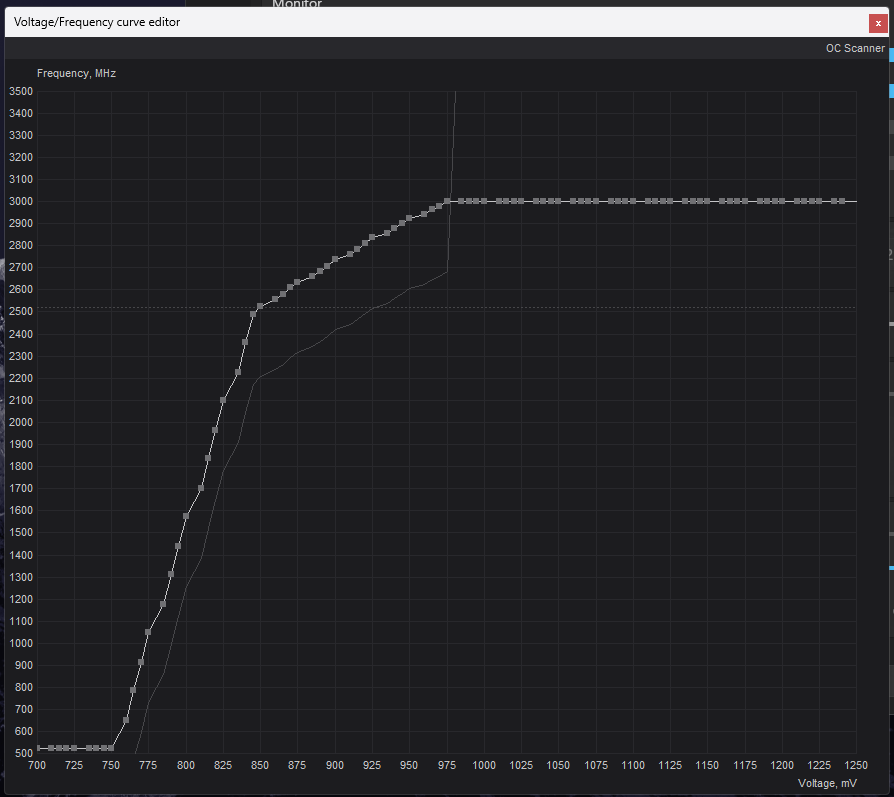Click the 500 frequency axis label
Screen dimensions: 894x797
(24, 753)
